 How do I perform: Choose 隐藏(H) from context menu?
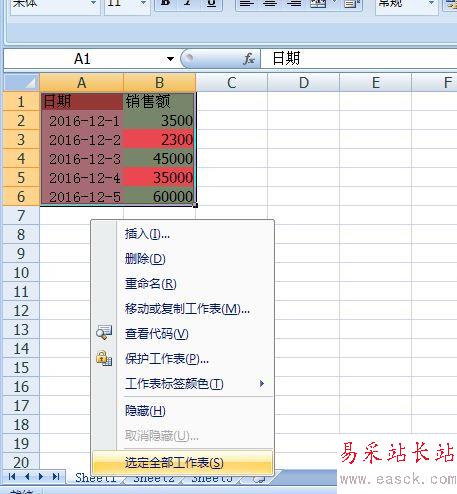[182, 411]
